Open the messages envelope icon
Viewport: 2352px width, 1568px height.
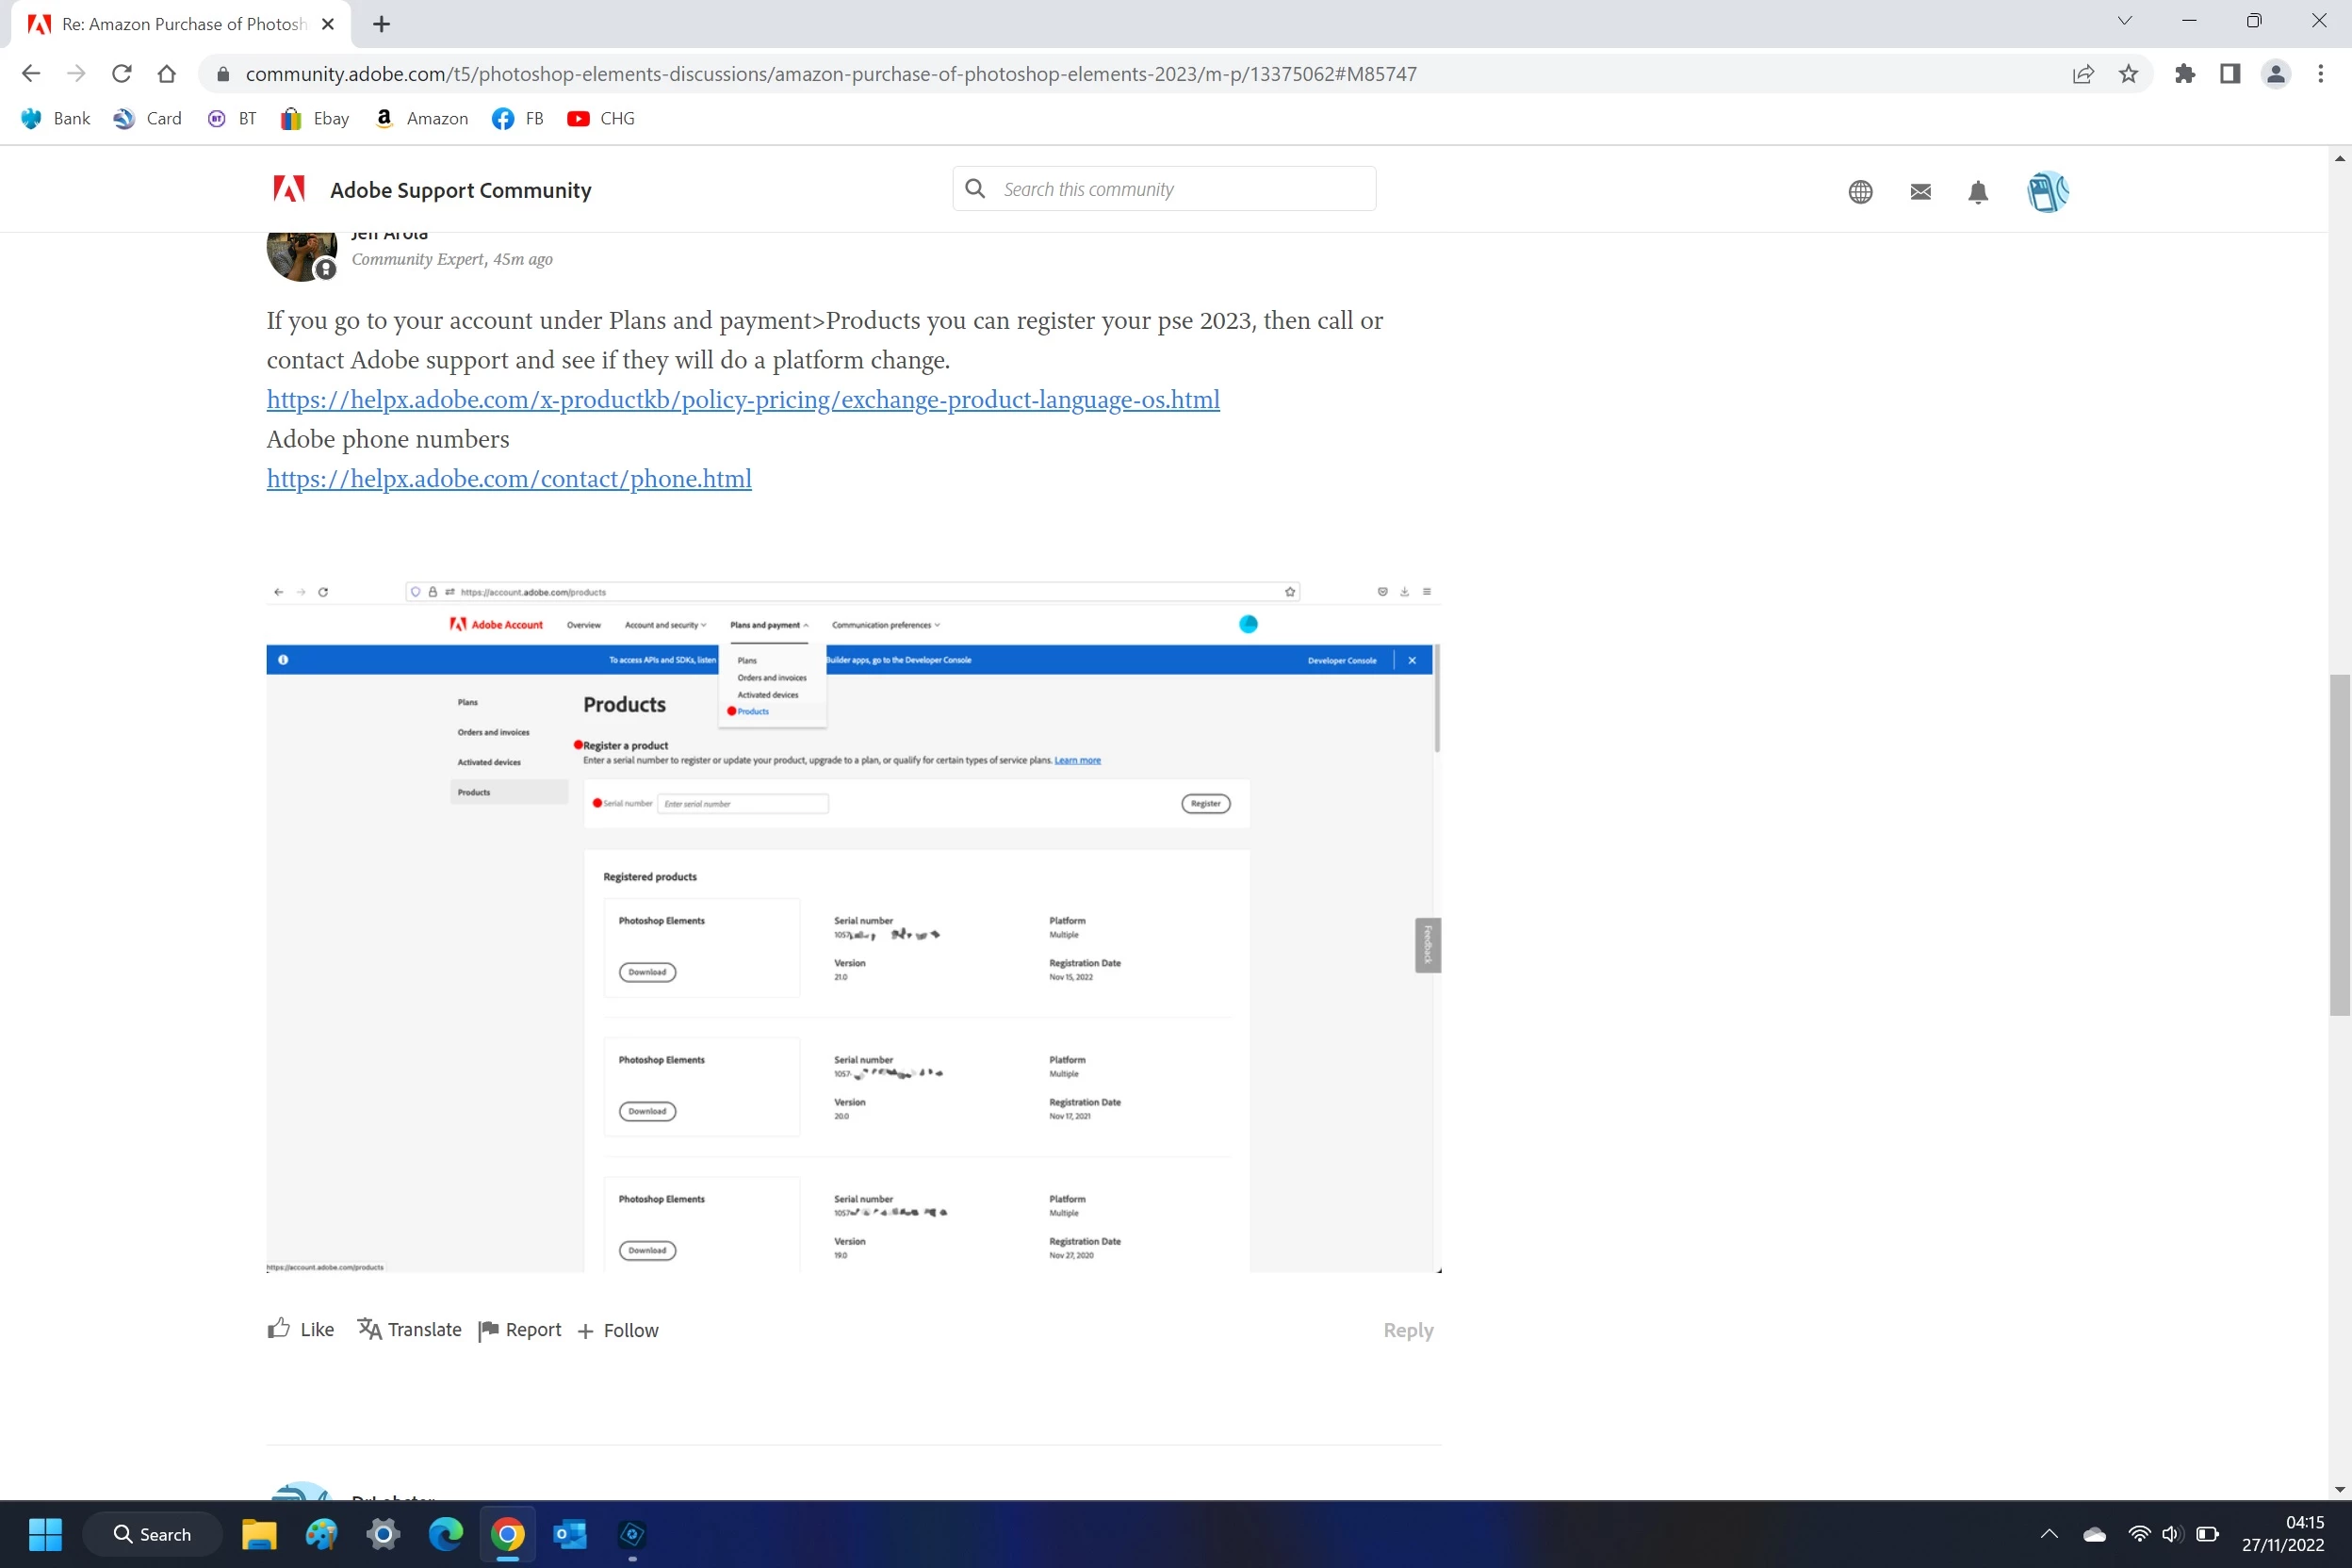[x=1920, y=192]
